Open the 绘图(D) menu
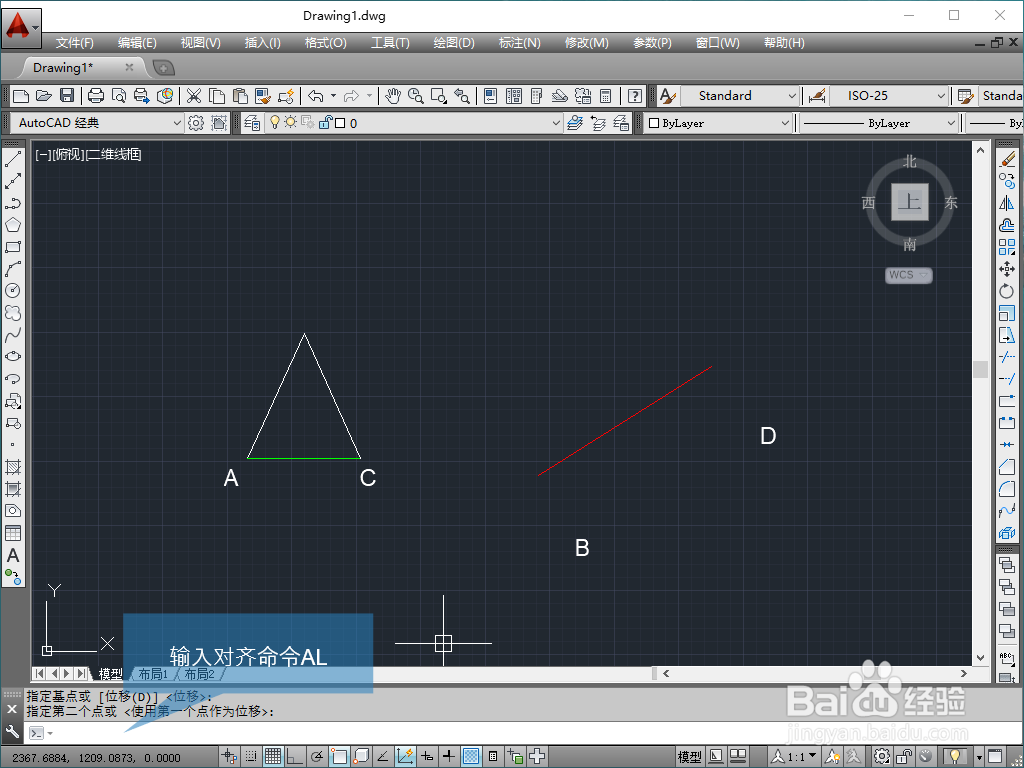The width and height of the screenshot is (1024, 768). pos(454,42)
